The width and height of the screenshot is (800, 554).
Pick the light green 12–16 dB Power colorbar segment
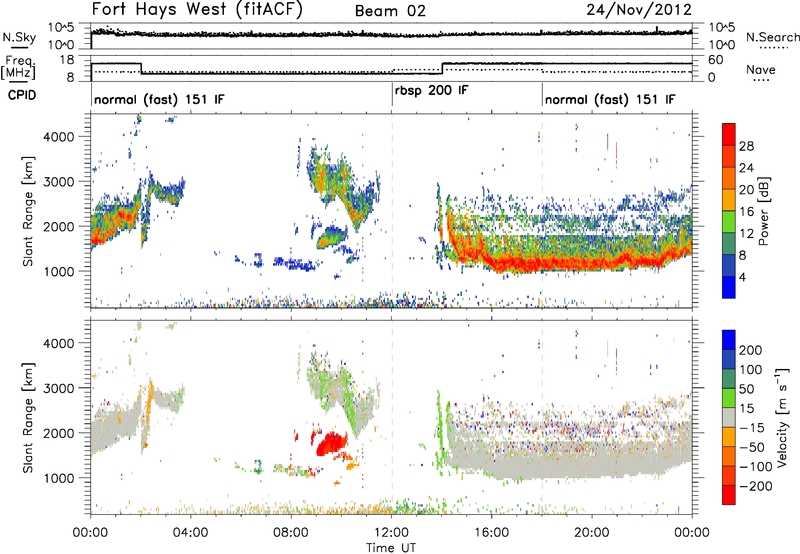(729, 222)
